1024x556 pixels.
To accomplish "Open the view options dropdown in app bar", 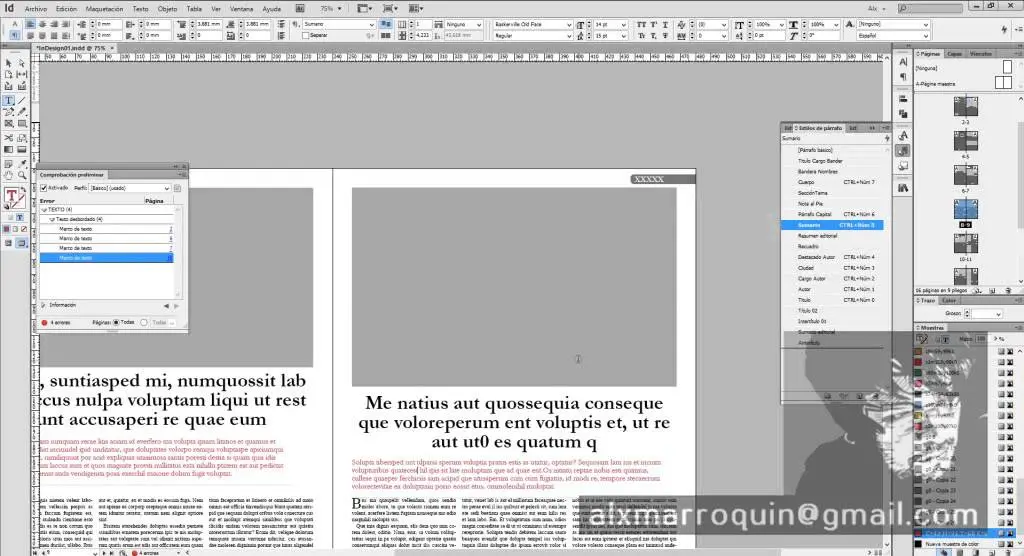I will [x=365, y=8].
